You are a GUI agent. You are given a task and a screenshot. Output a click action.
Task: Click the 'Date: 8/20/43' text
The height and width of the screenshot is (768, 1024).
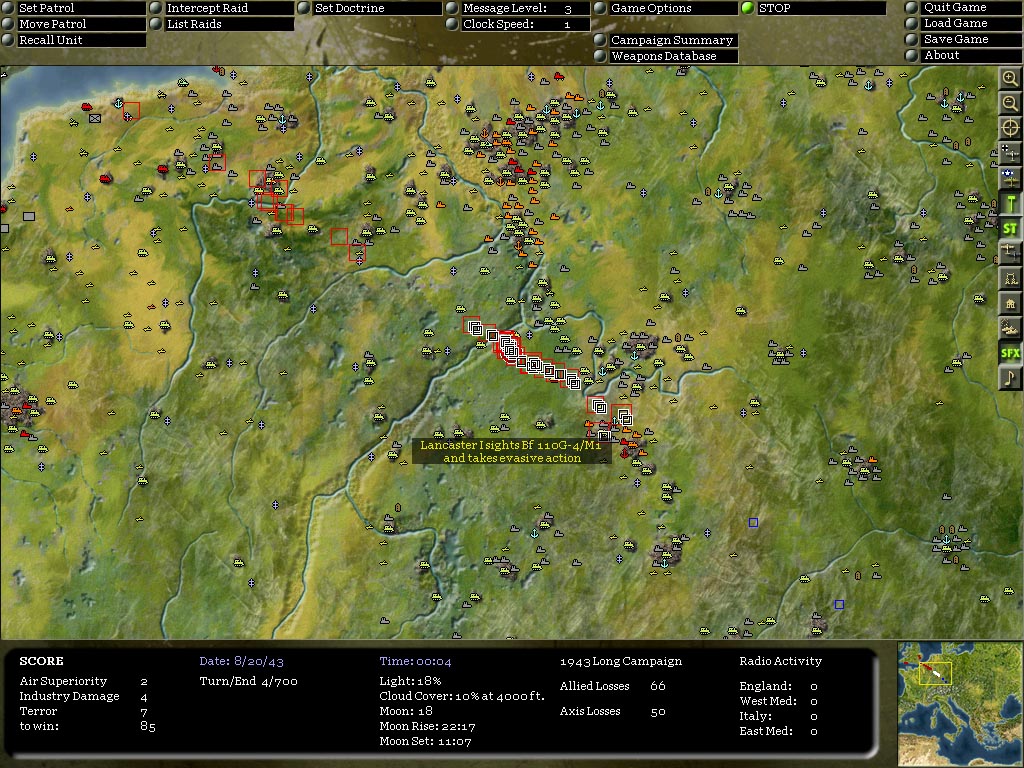coord(242,661)
